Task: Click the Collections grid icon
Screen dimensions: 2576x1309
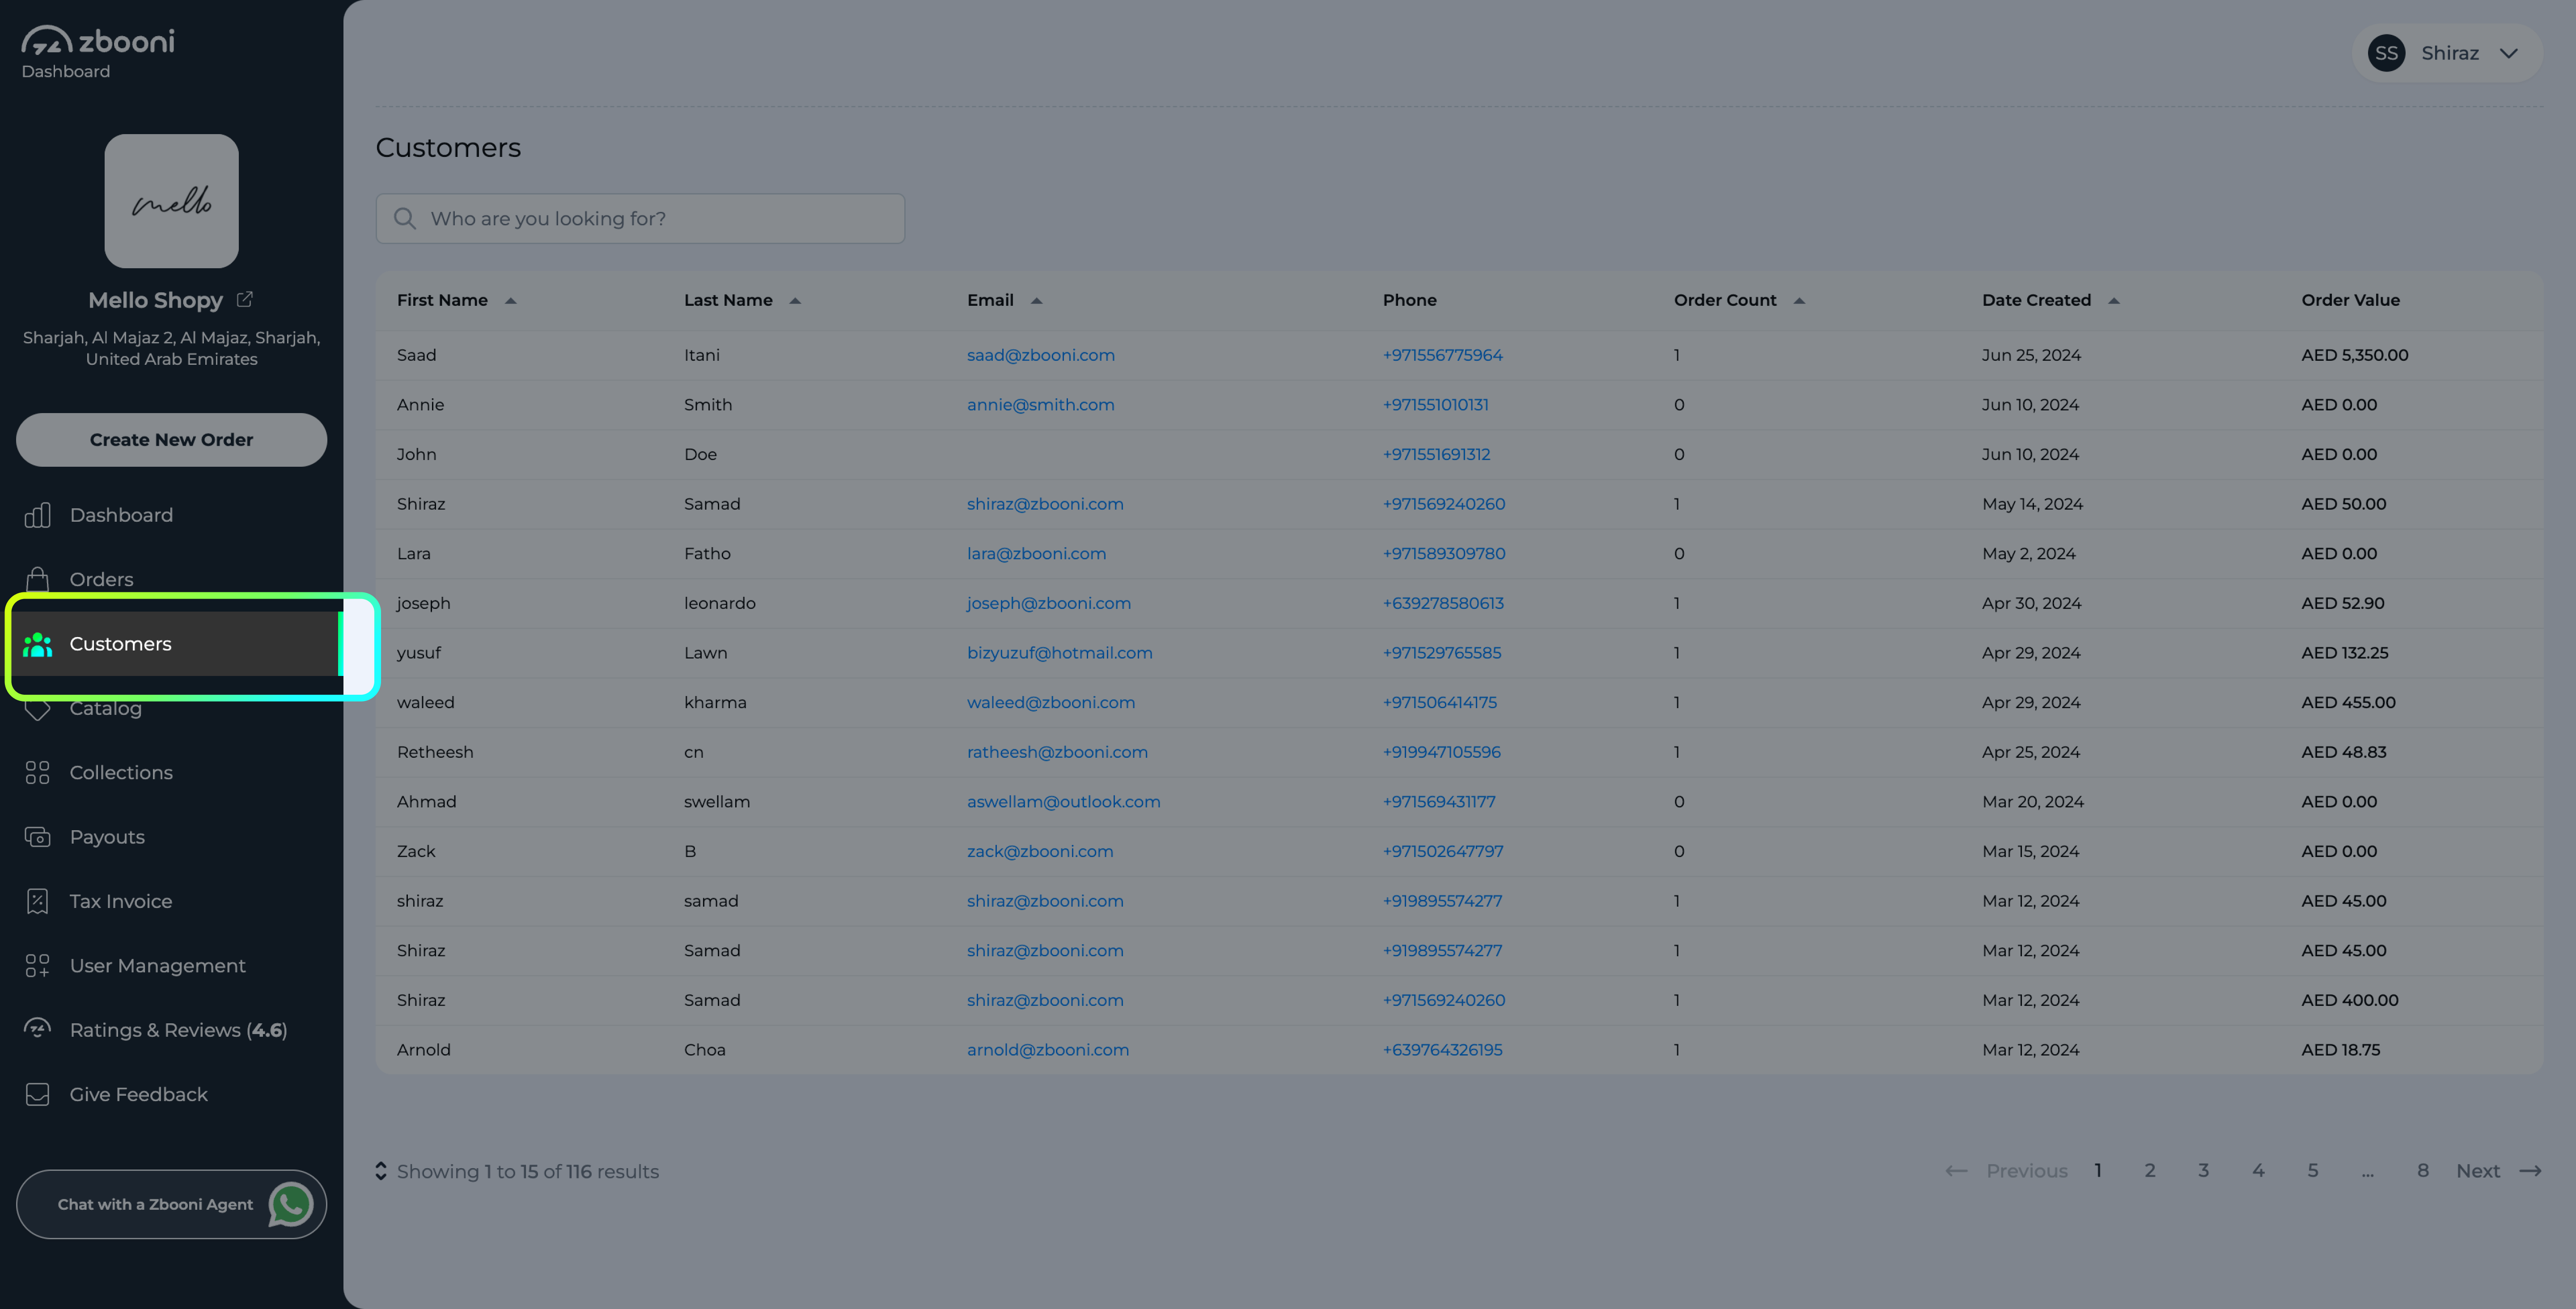Action: [x=37, y=773]
